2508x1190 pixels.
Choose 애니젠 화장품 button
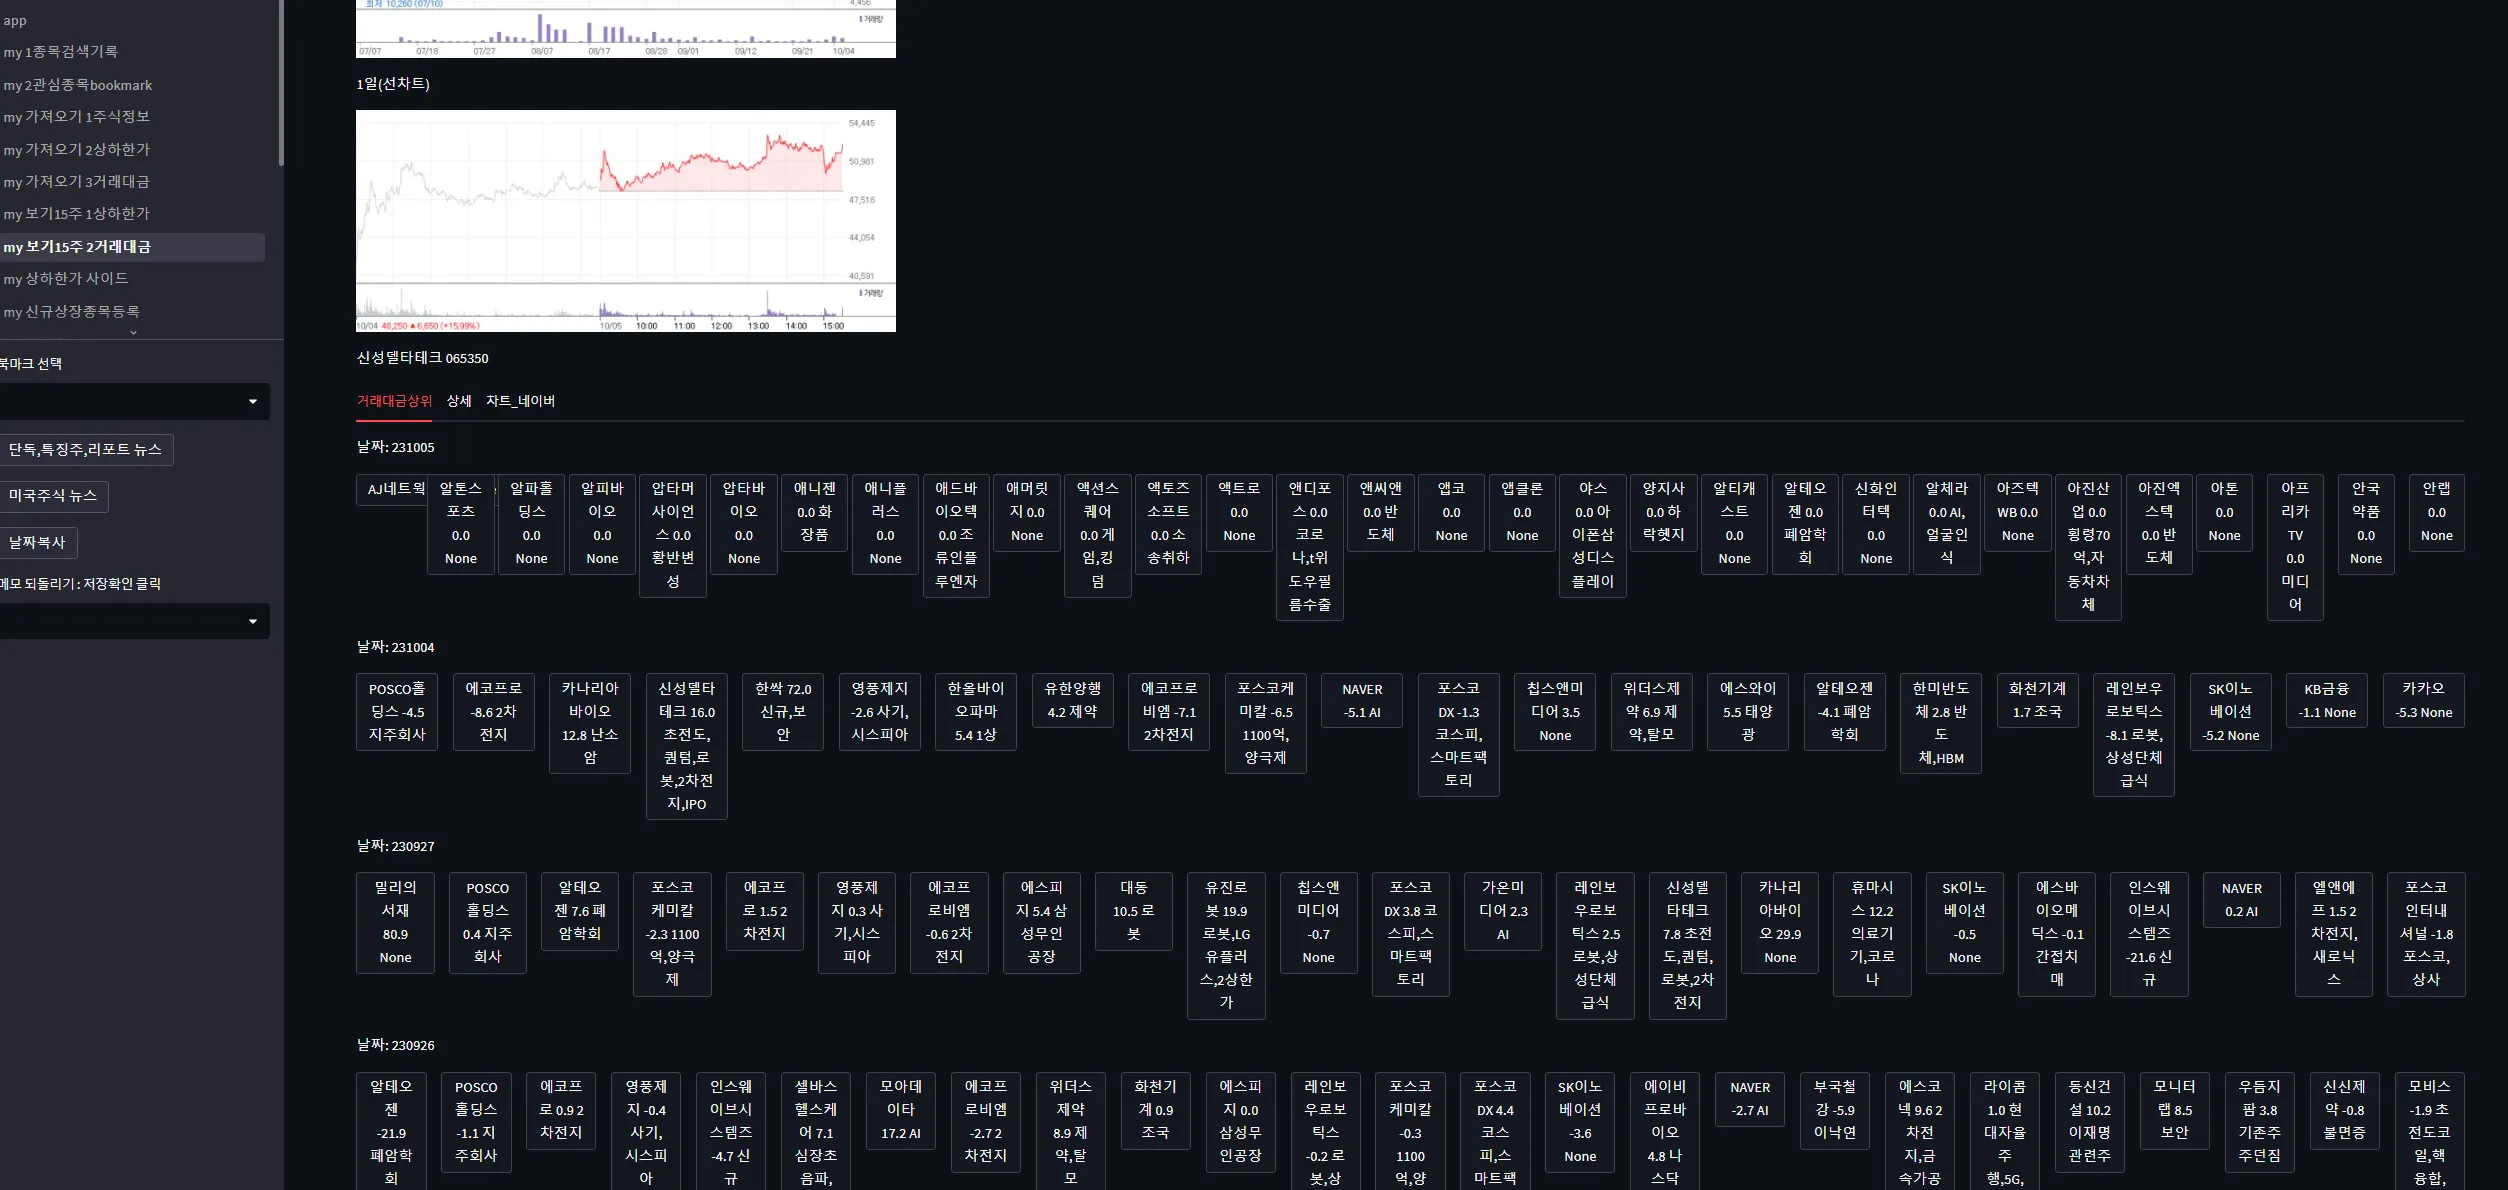[x=815, y=512]
